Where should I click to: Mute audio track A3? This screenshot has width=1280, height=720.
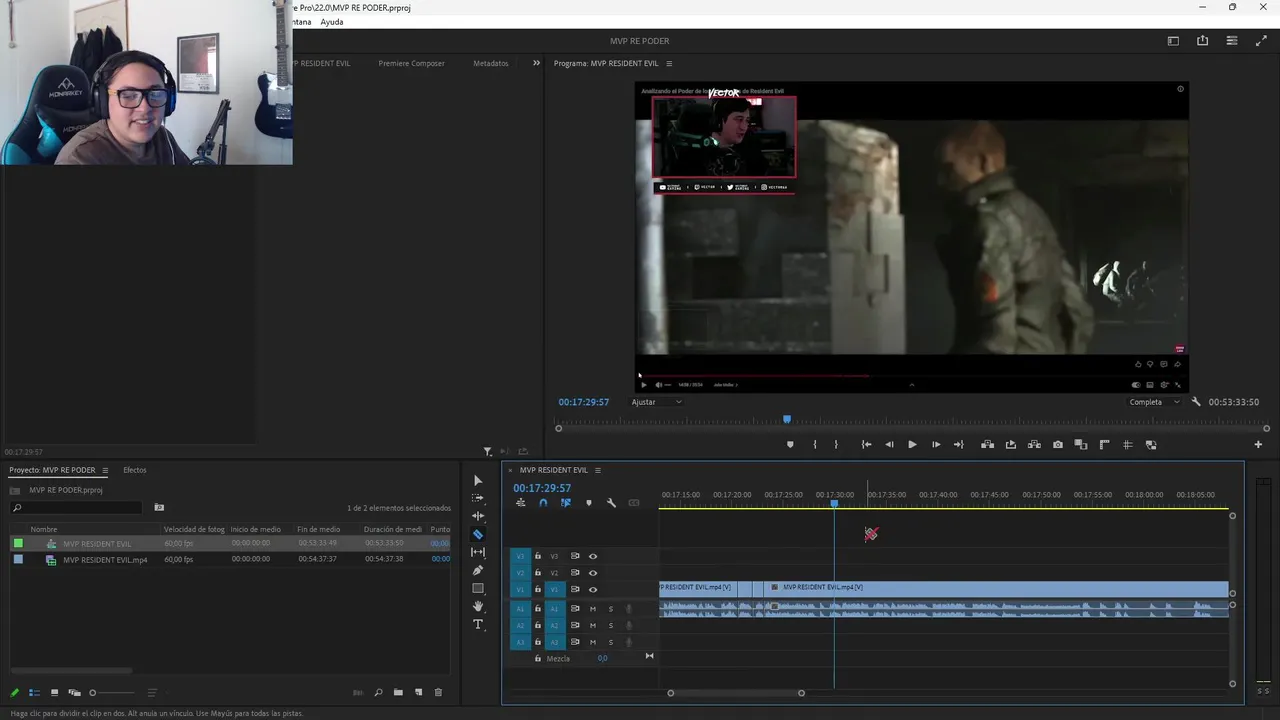593,642
